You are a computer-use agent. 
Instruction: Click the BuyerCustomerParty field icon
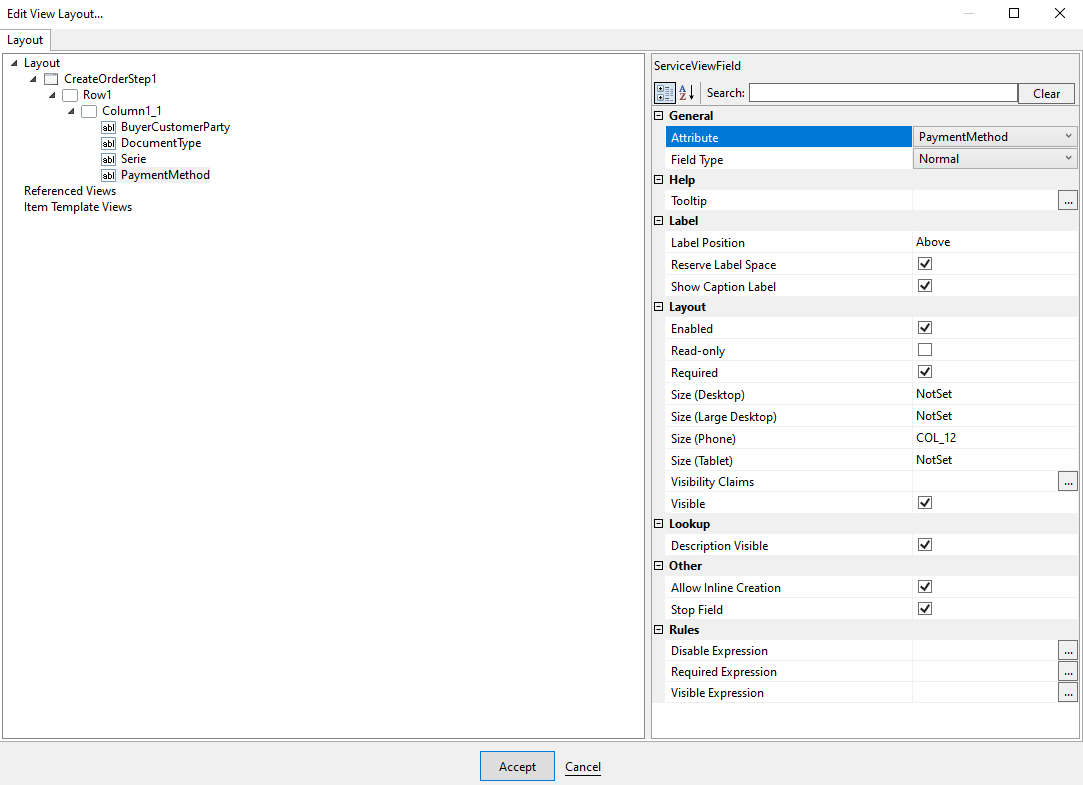click(x=108, y=128)
